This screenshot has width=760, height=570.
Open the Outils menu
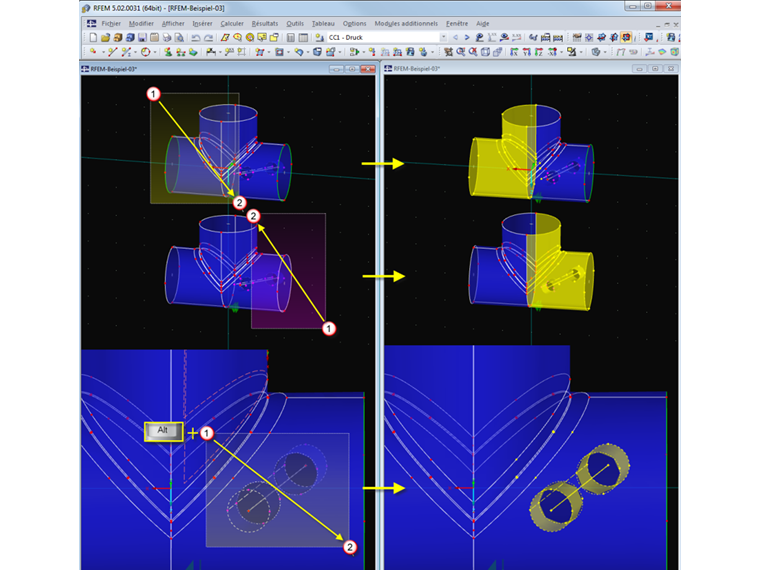point(295,23)
